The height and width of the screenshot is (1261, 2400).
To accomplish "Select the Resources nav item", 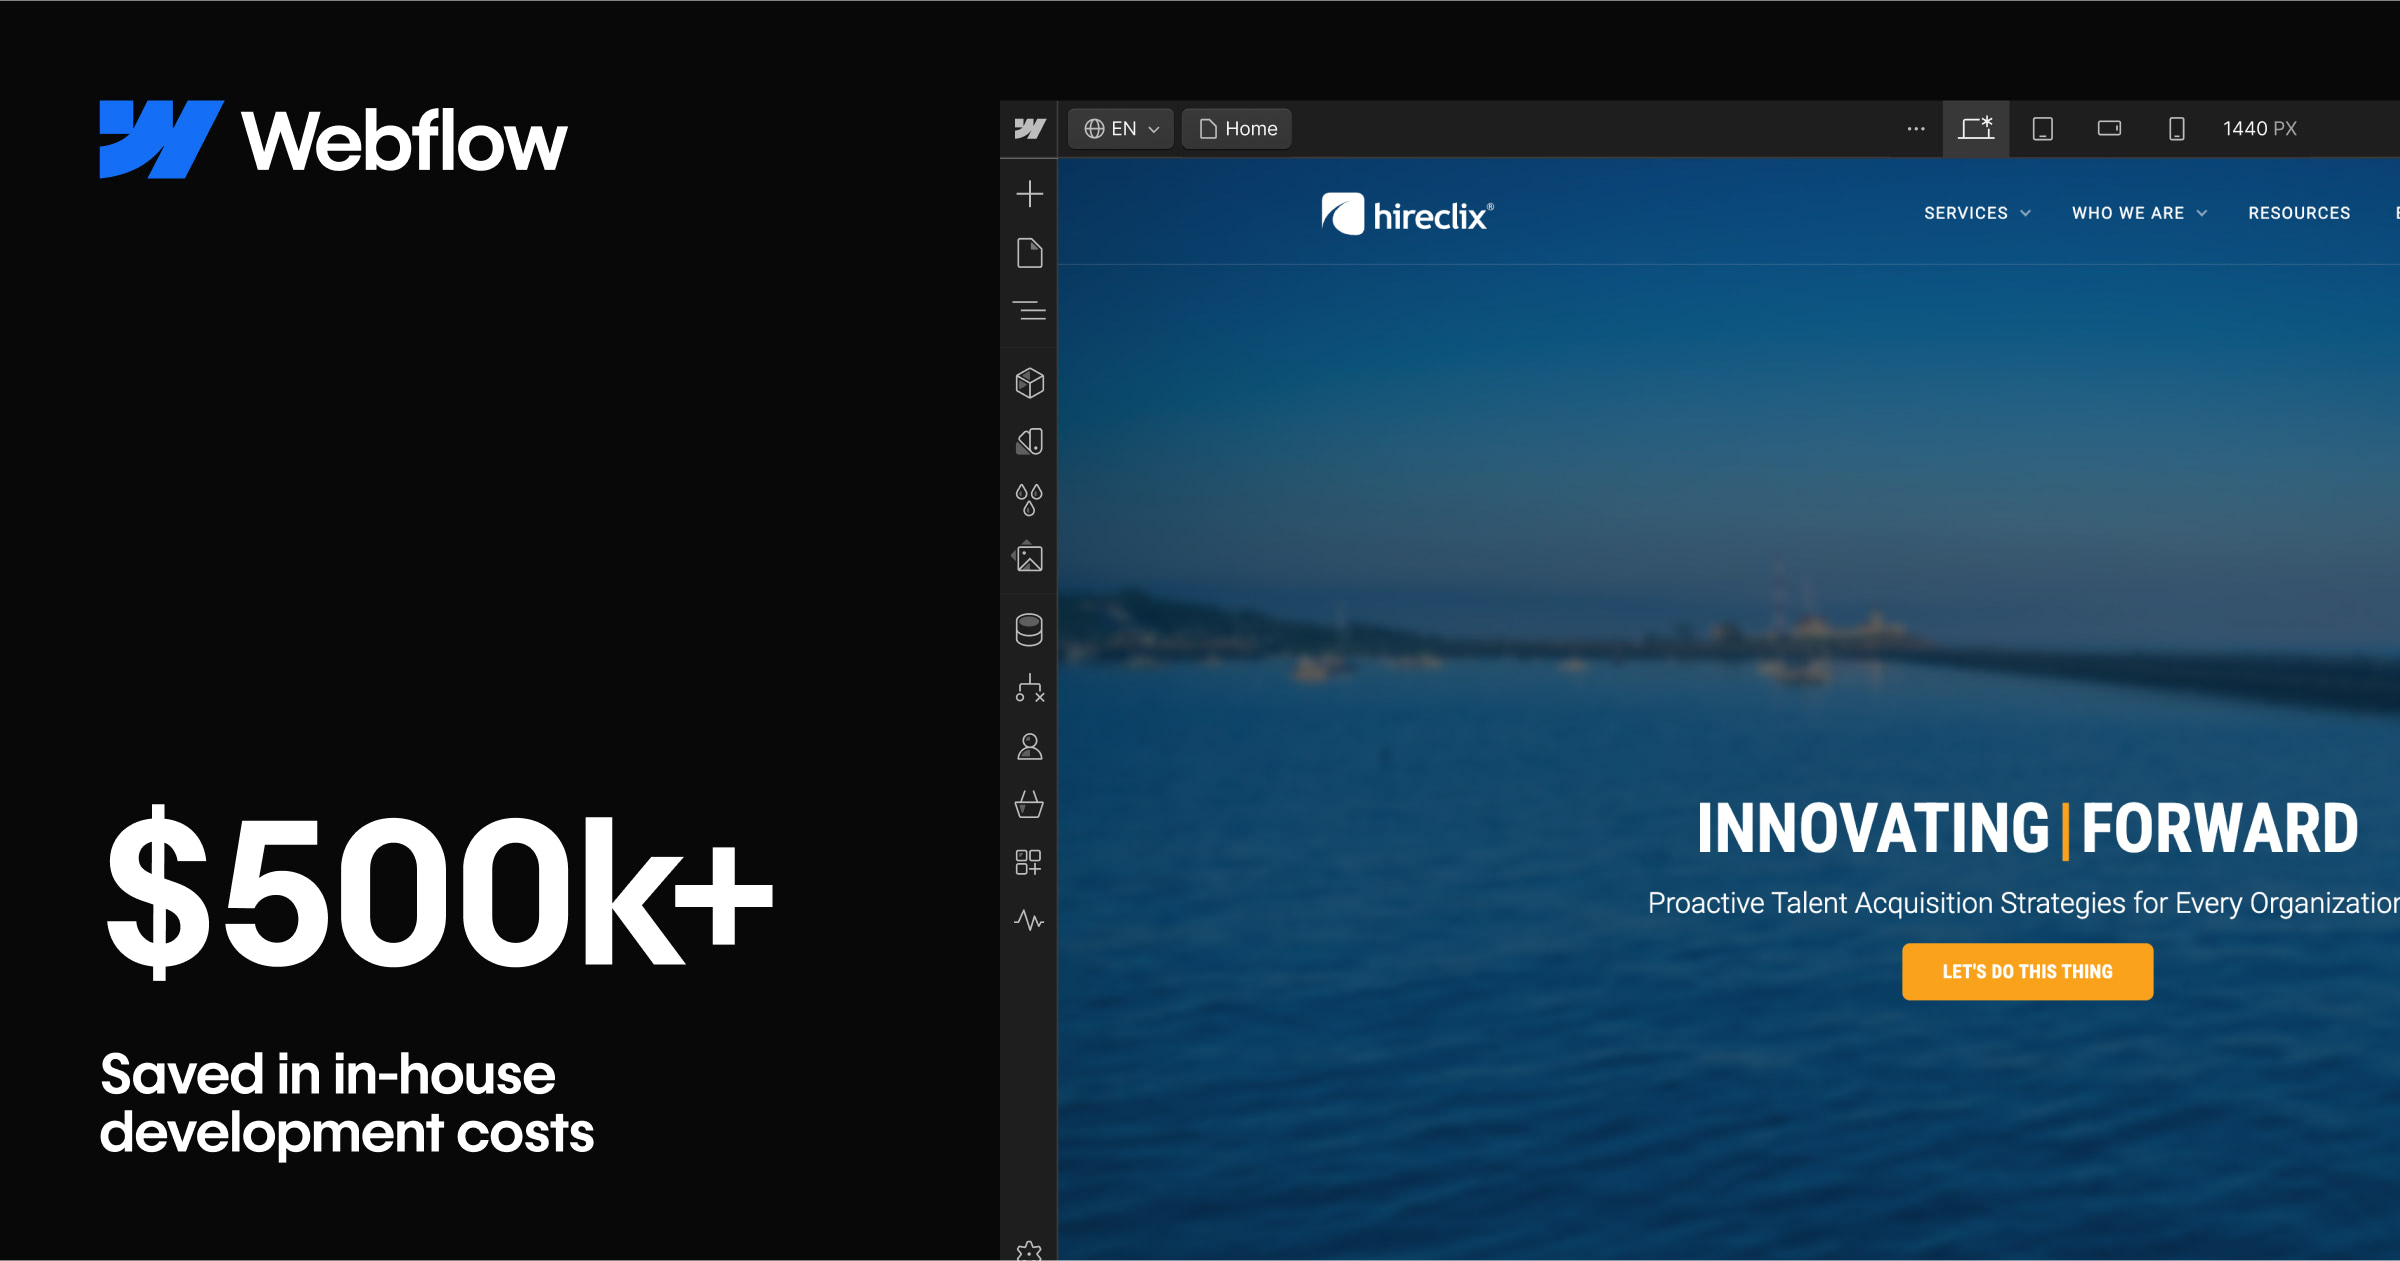I will pos(2299,213).
